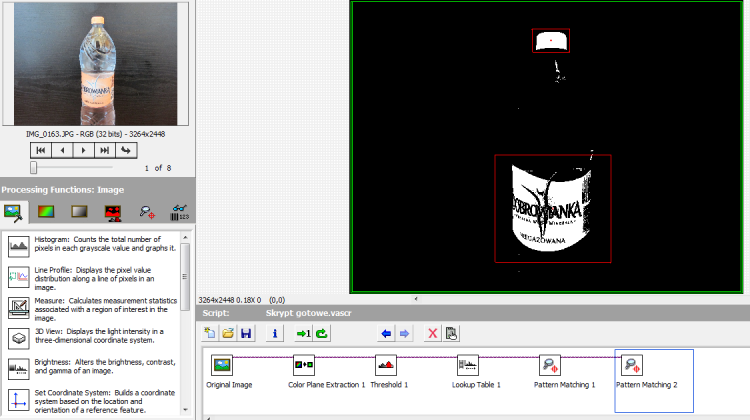
Task: Select the Line Profile function icon
Action: pos(19,277)
